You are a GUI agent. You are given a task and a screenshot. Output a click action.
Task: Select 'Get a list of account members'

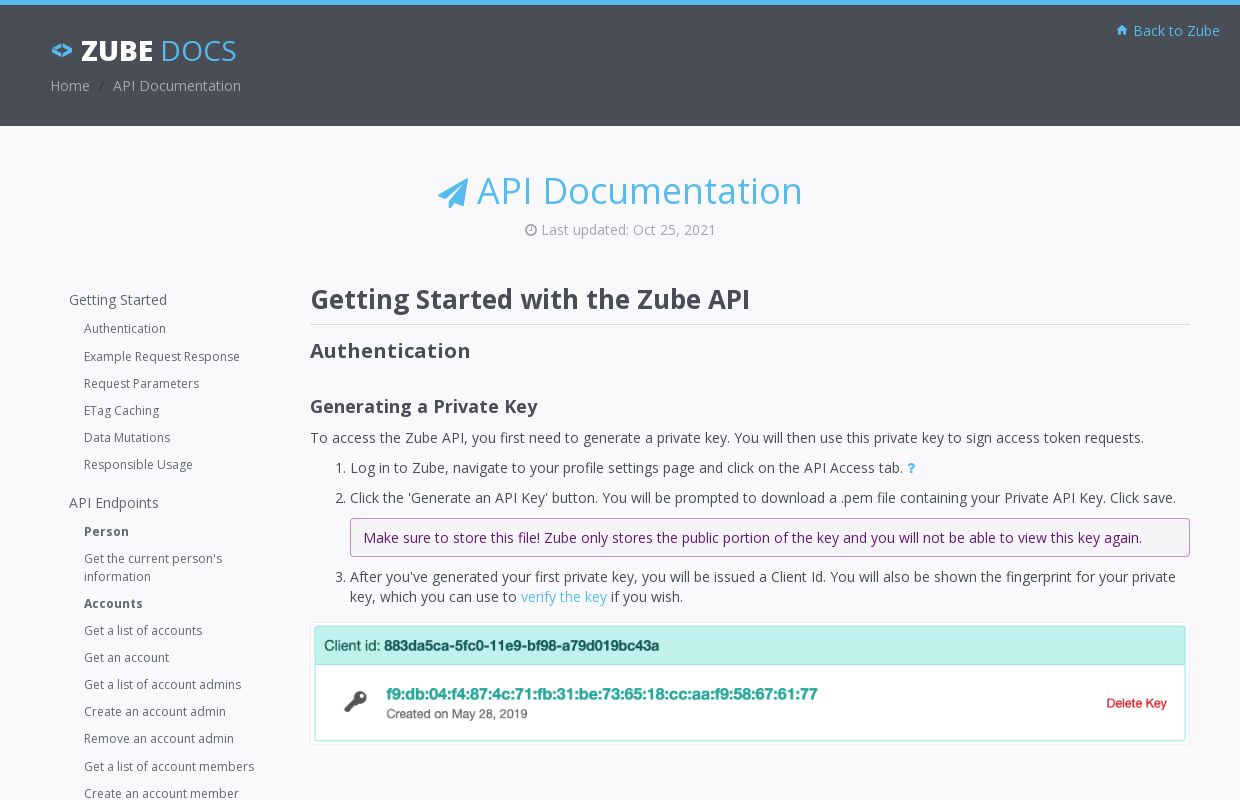[x=169, y=766]
